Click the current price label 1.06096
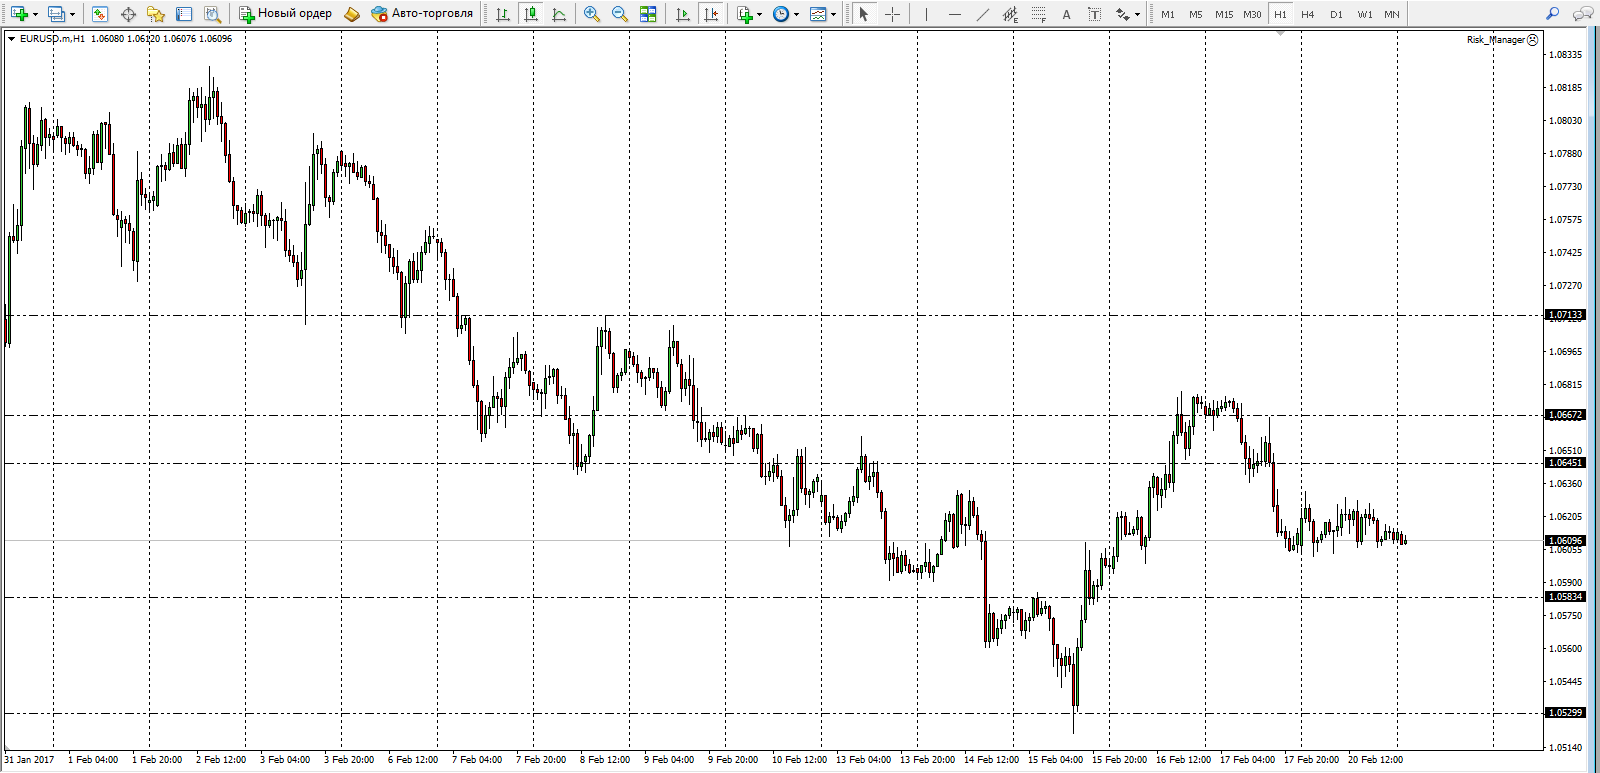1600x773 pixels. coord(1565,541)
